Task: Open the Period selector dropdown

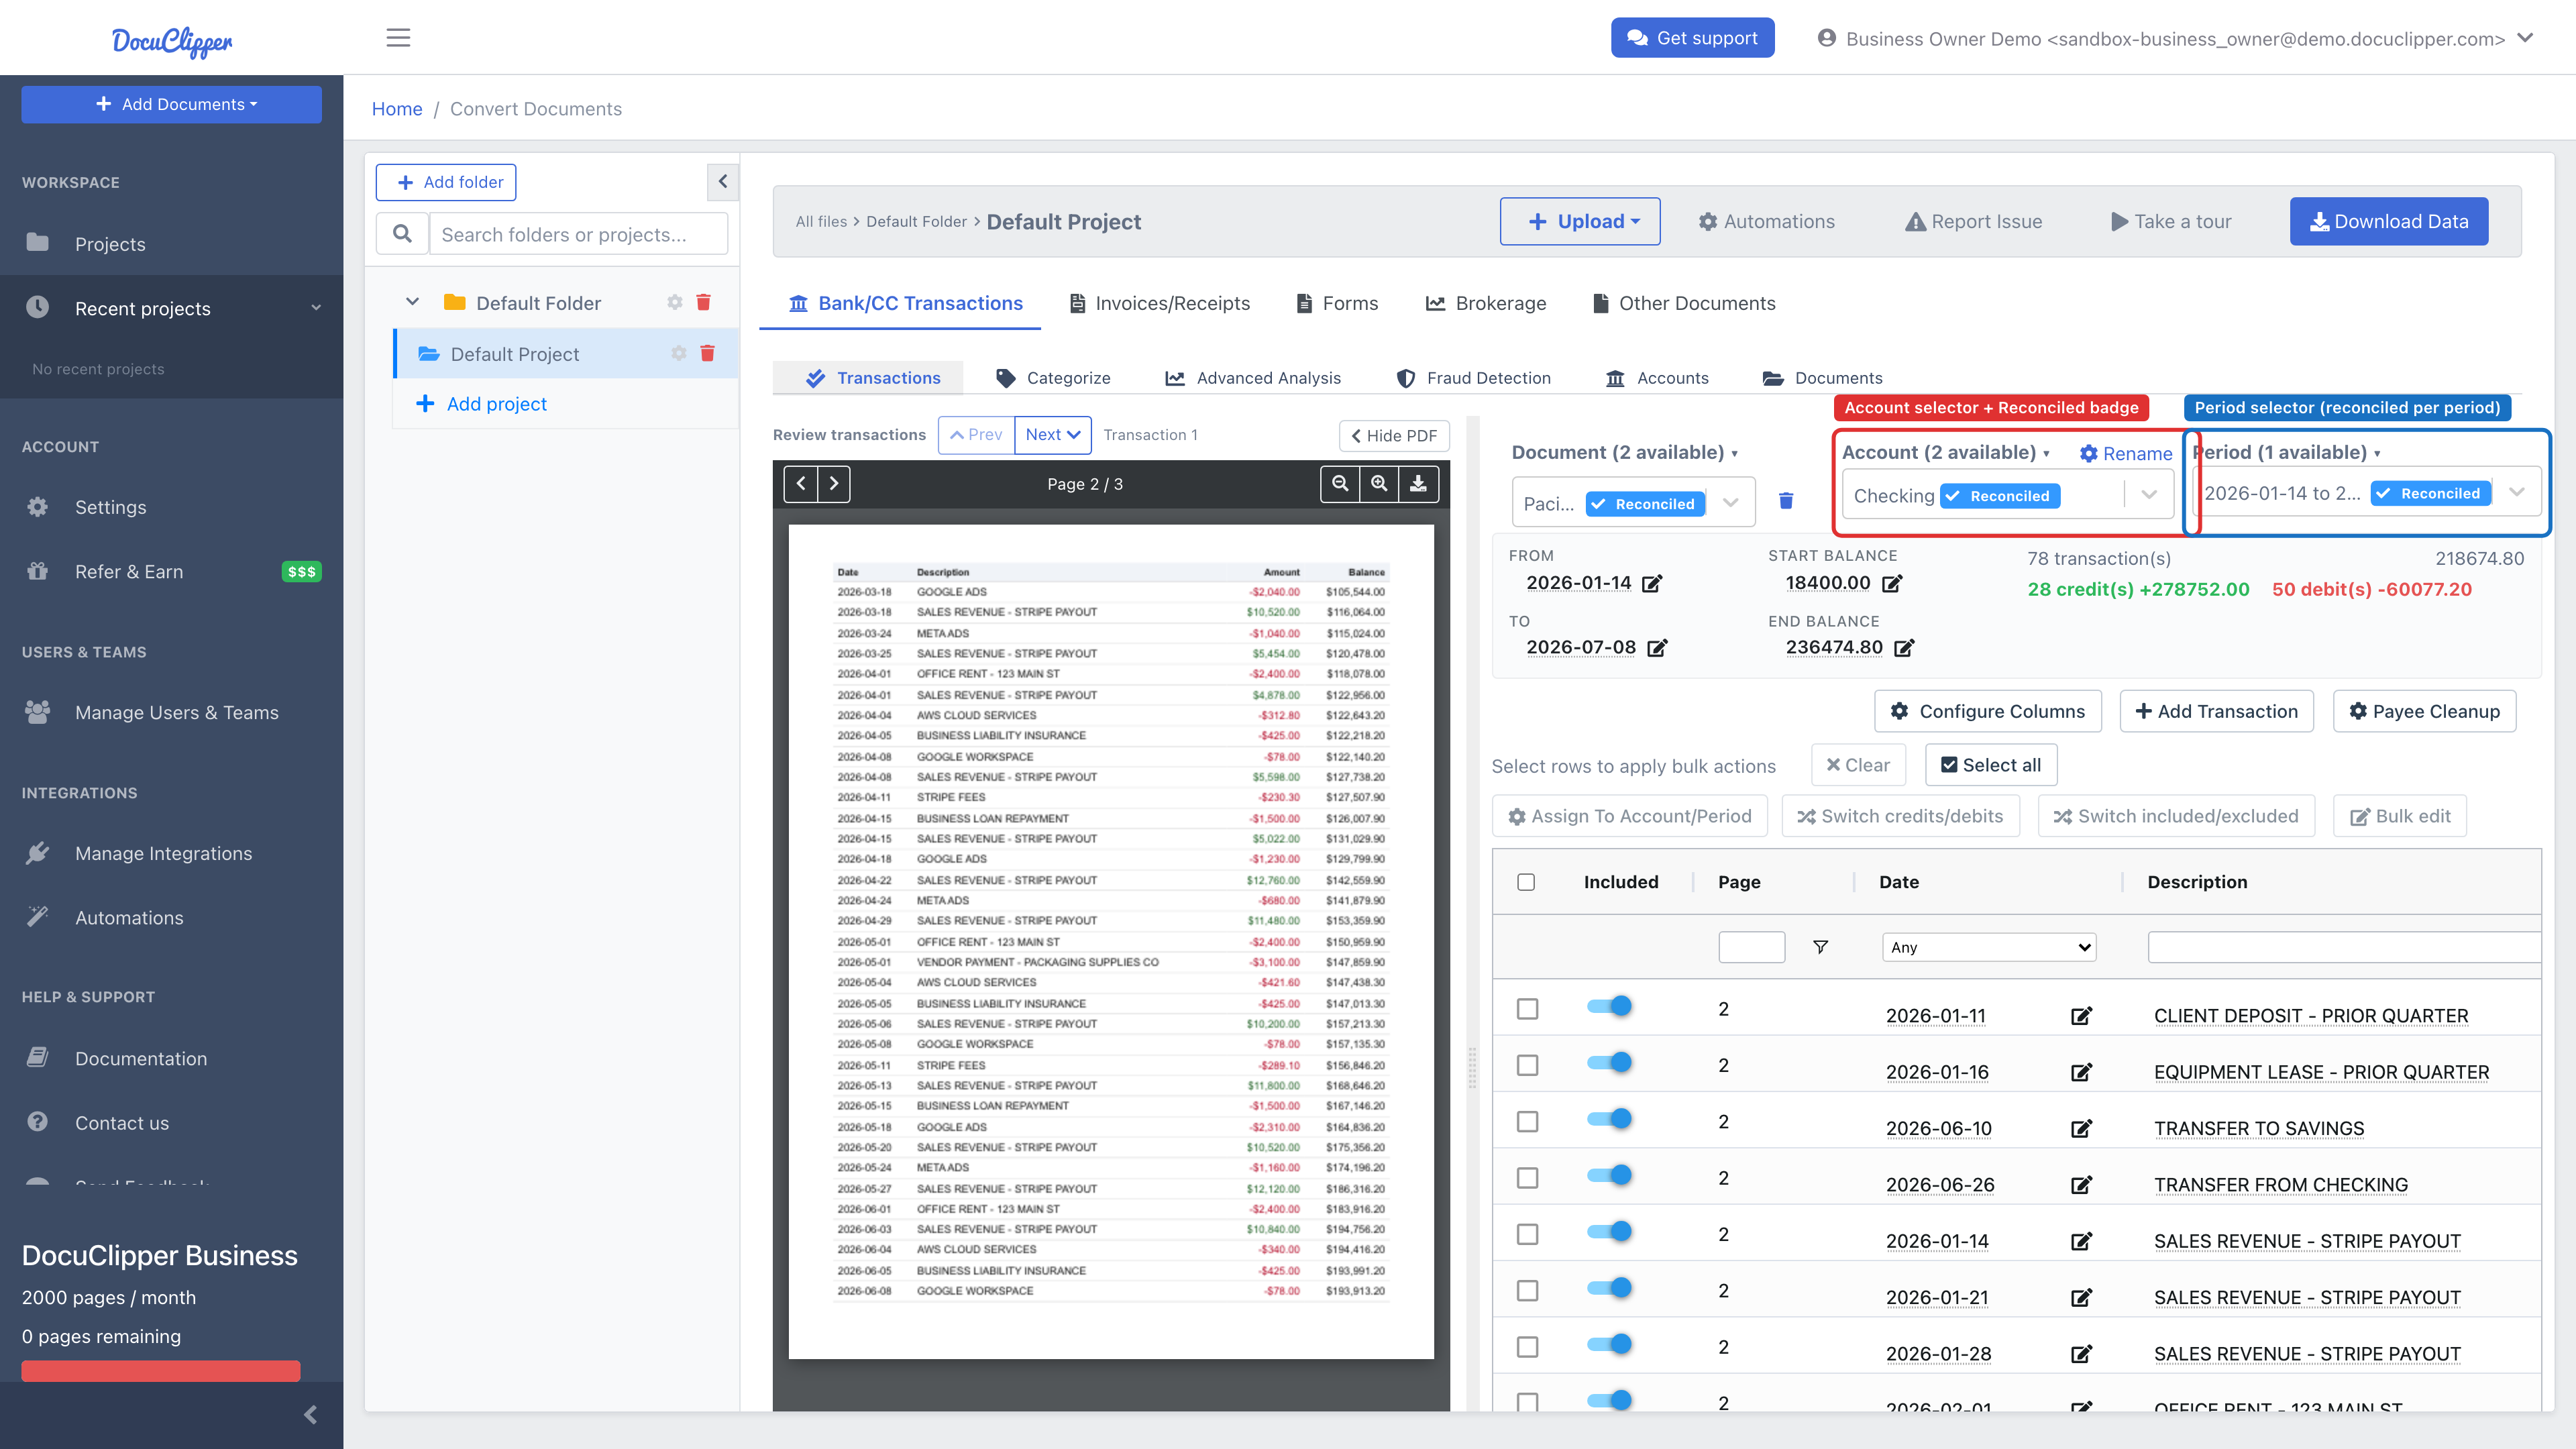Action: click(2366, 493)
